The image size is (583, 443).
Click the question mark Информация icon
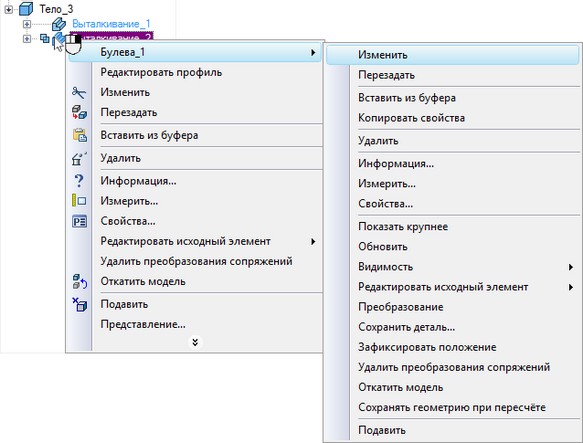click(x=79, y=181)
